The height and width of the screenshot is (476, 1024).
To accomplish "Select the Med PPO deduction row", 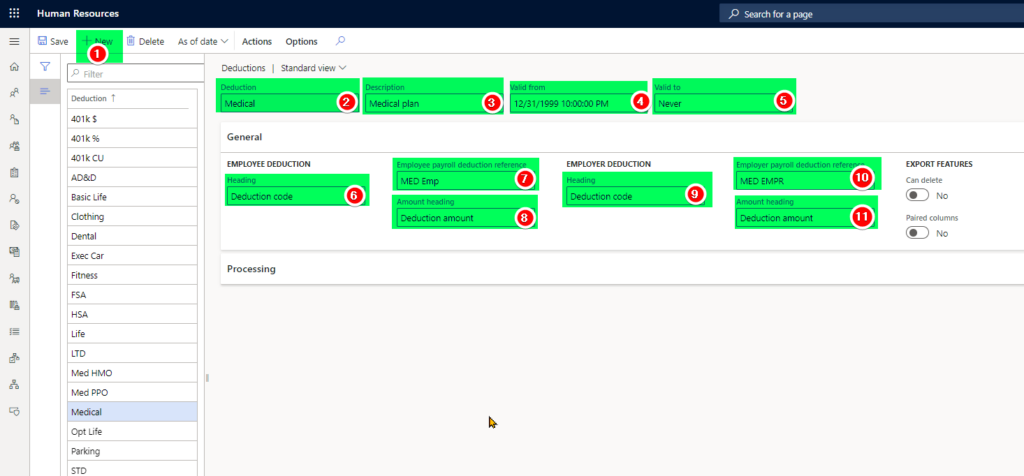I will click(x=133, y=392).
